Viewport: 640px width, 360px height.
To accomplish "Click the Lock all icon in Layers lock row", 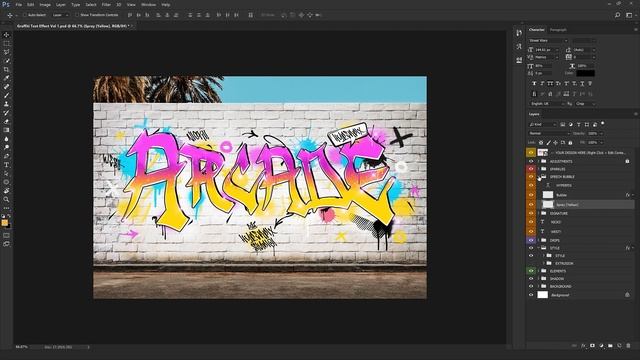I will click(x=570, y=142).
